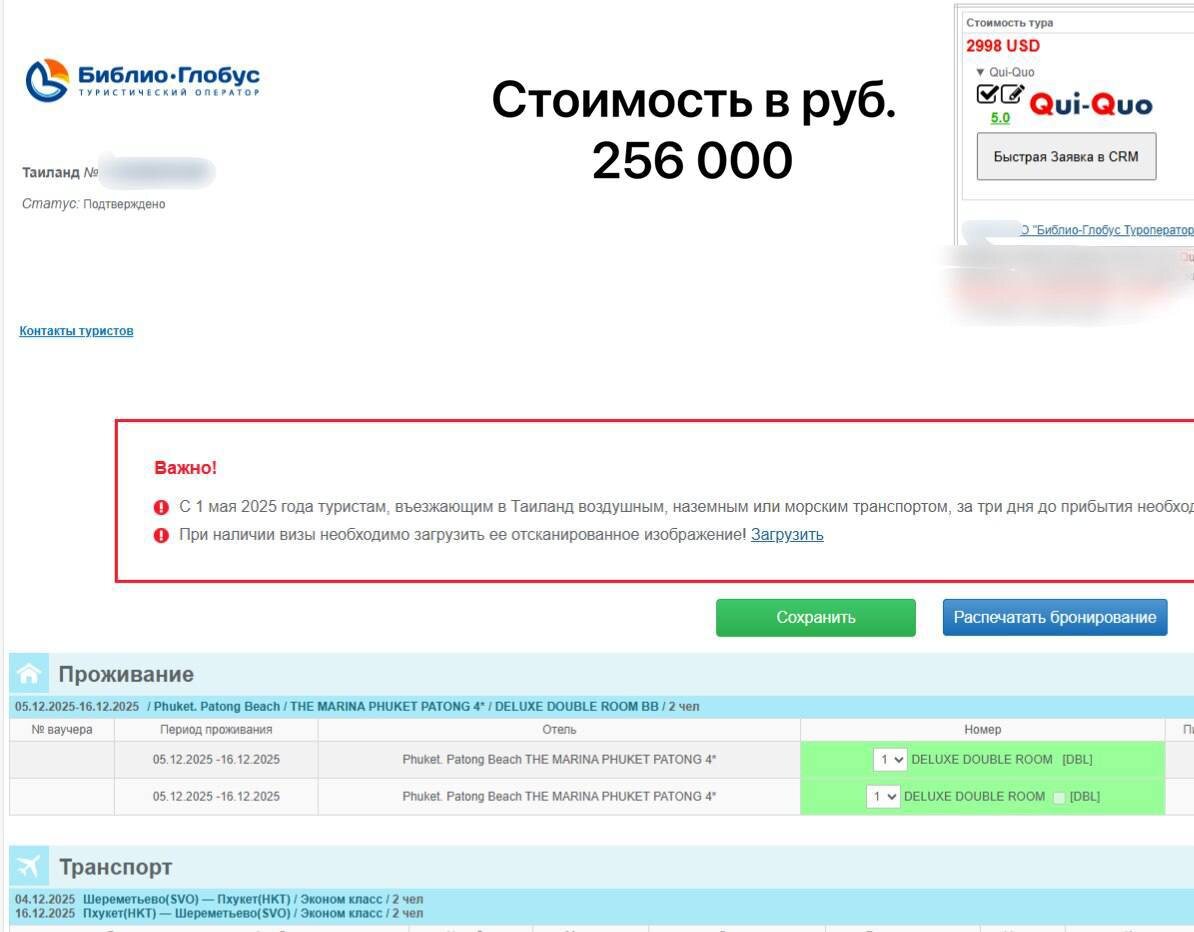Click the Проживание section heading
The height and width of the screenshot is (932, 1194).
(x=126, y=674)
